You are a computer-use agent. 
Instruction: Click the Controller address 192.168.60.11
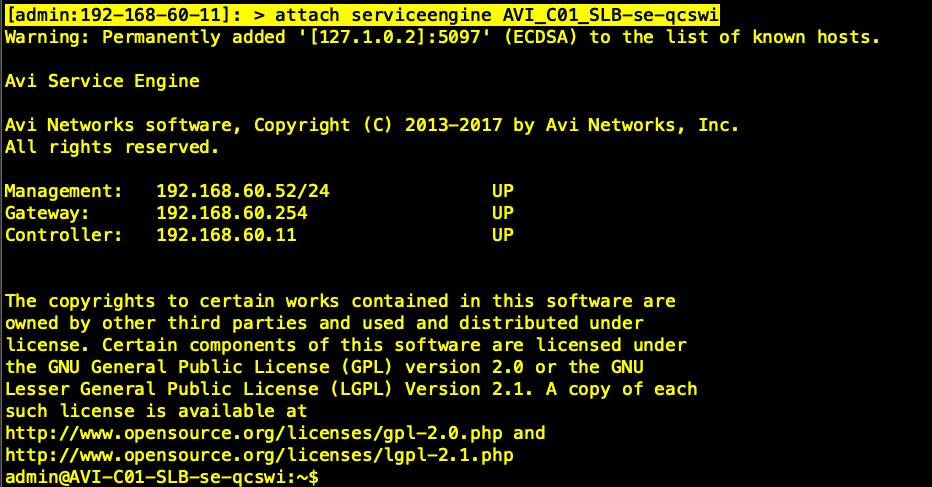coord(226,235)
